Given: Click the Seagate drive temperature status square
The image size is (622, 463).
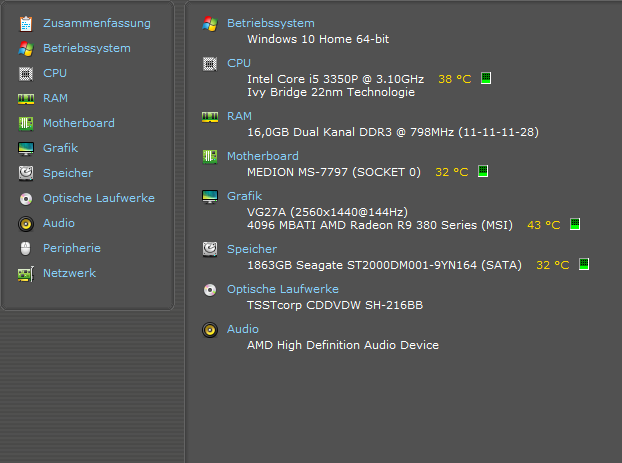Looking at the screenshot, I should click(x=584, y=265).
